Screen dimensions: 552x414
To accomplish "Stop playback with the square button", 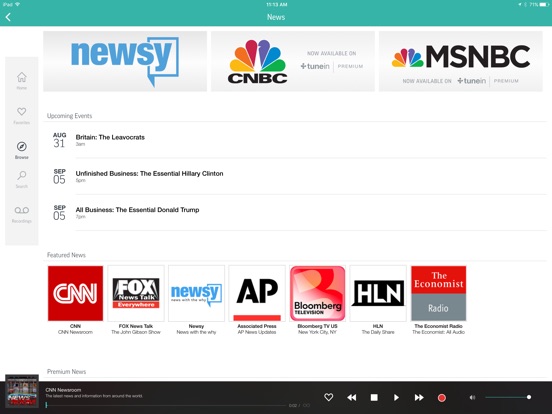I will (374, 397).
